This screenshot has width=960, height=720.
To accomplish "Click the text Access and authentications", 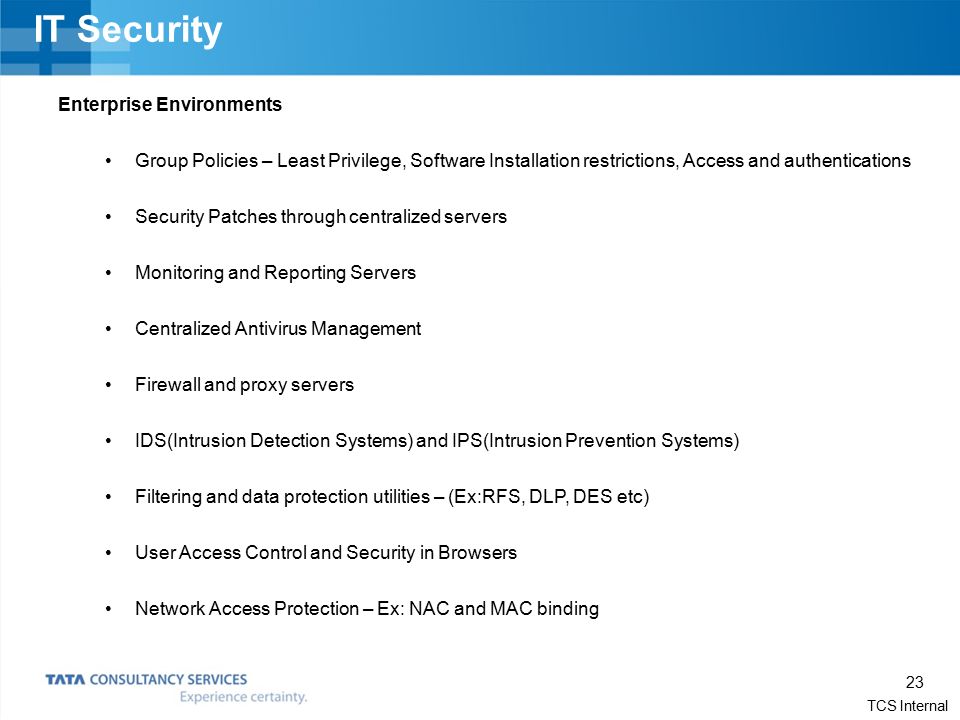I will (797, 161).
